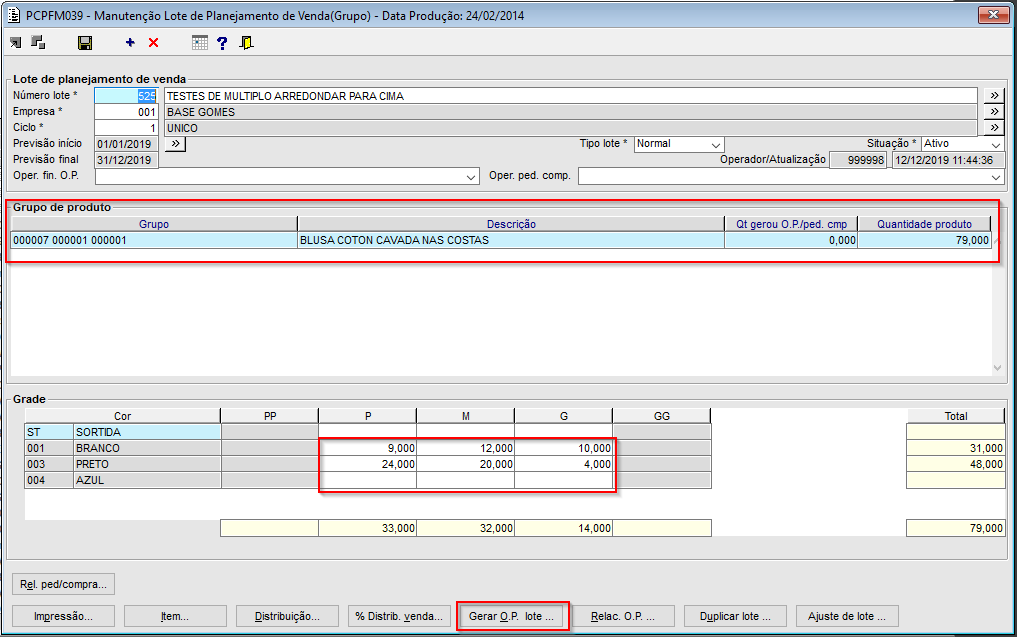Click BRANCO size G cell with 10,000

[x=564, y=448]
